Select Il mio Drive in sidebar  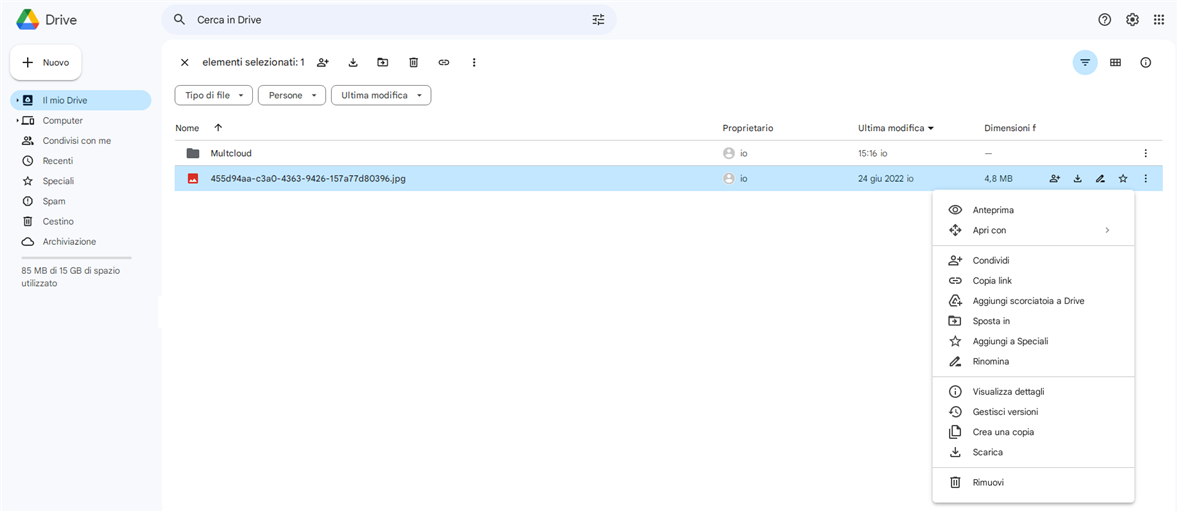pyautogui.click(x=81, y=100)
